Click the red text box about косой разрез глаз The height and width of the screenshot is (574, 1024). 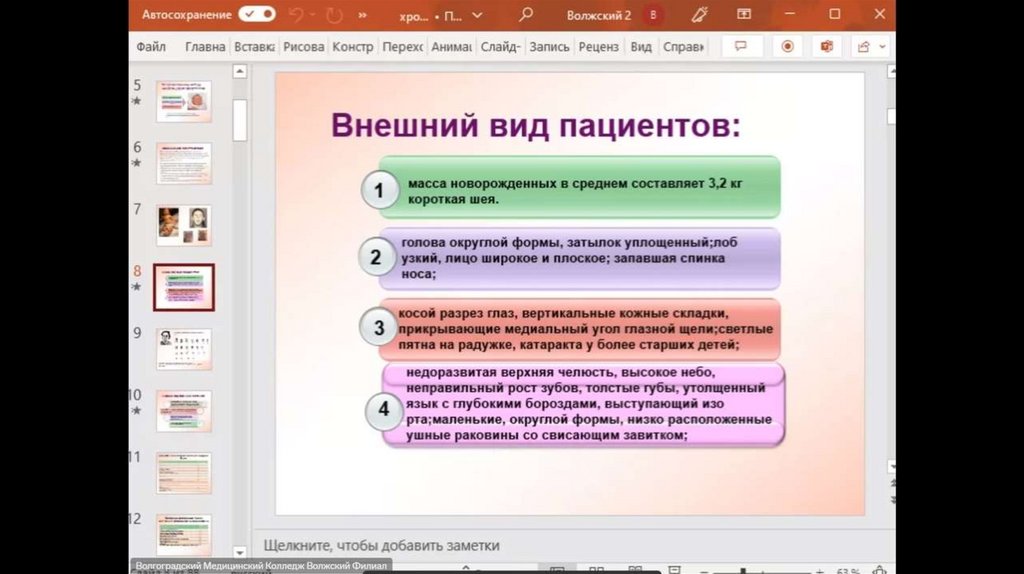580,329
